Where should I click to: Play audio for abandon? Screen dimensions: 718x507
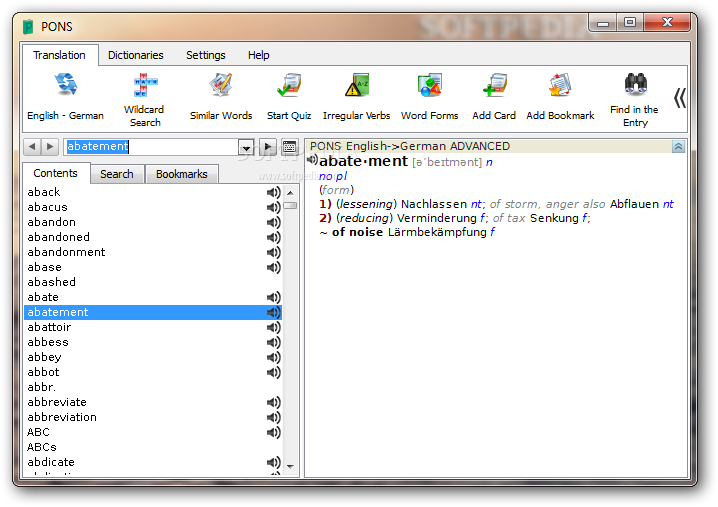tap(273, 223)
